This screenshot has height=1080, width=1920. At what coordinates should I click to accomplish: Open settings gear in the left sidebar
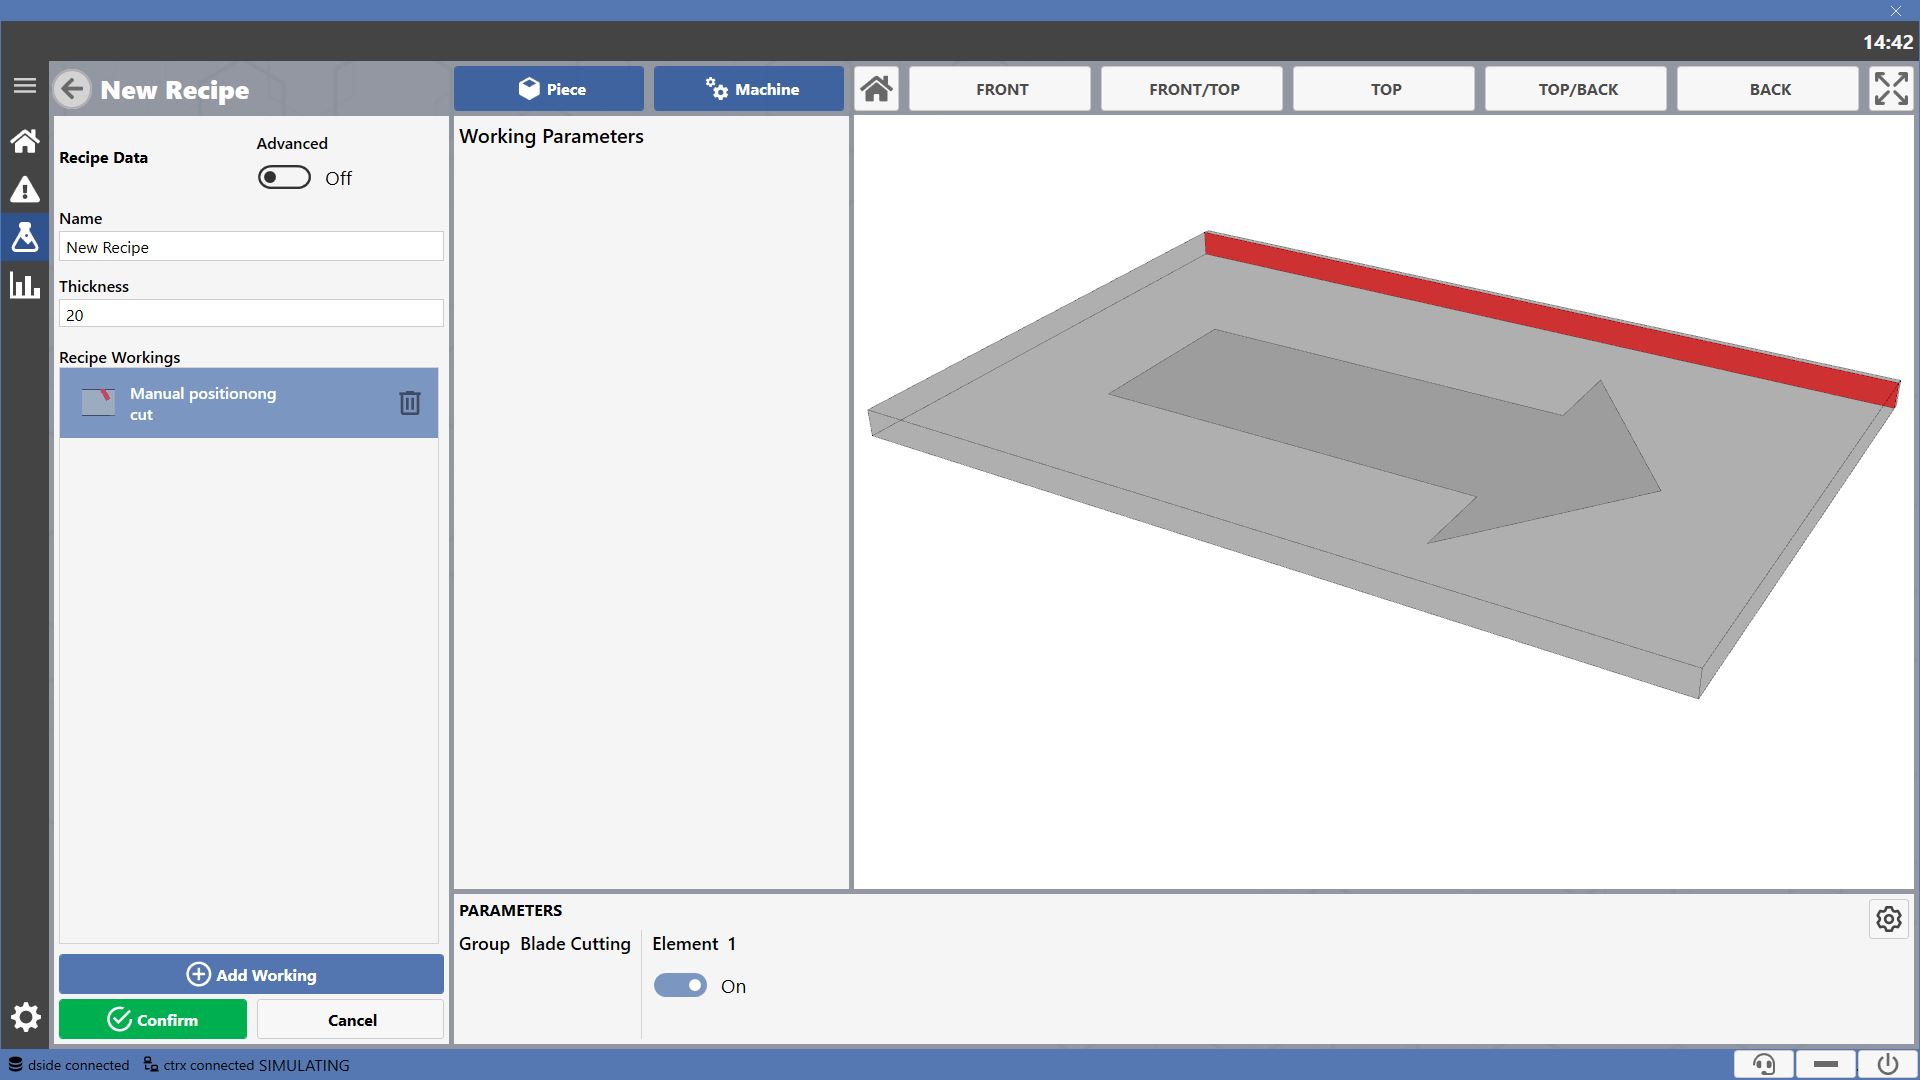click(25, 1018)
